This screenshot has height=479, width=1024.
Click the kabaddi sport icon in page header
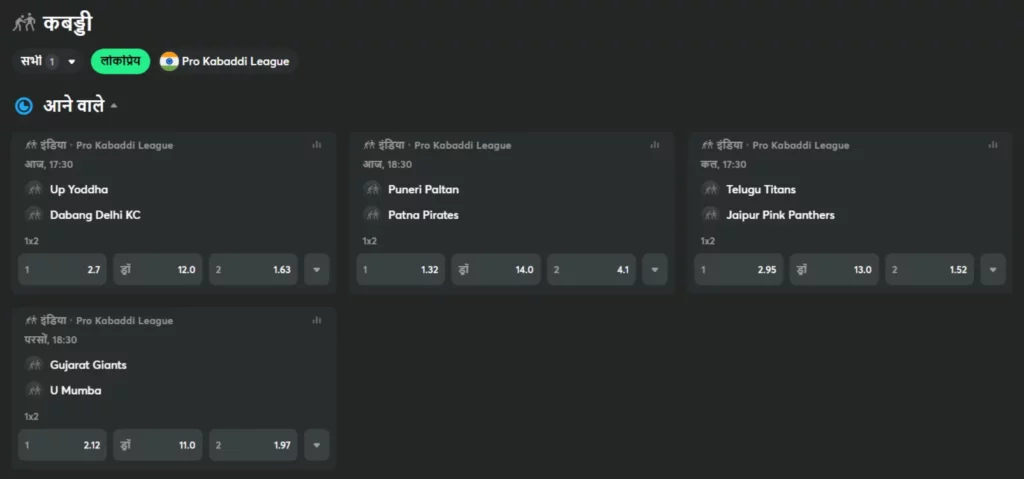click(x=24, y=22)
